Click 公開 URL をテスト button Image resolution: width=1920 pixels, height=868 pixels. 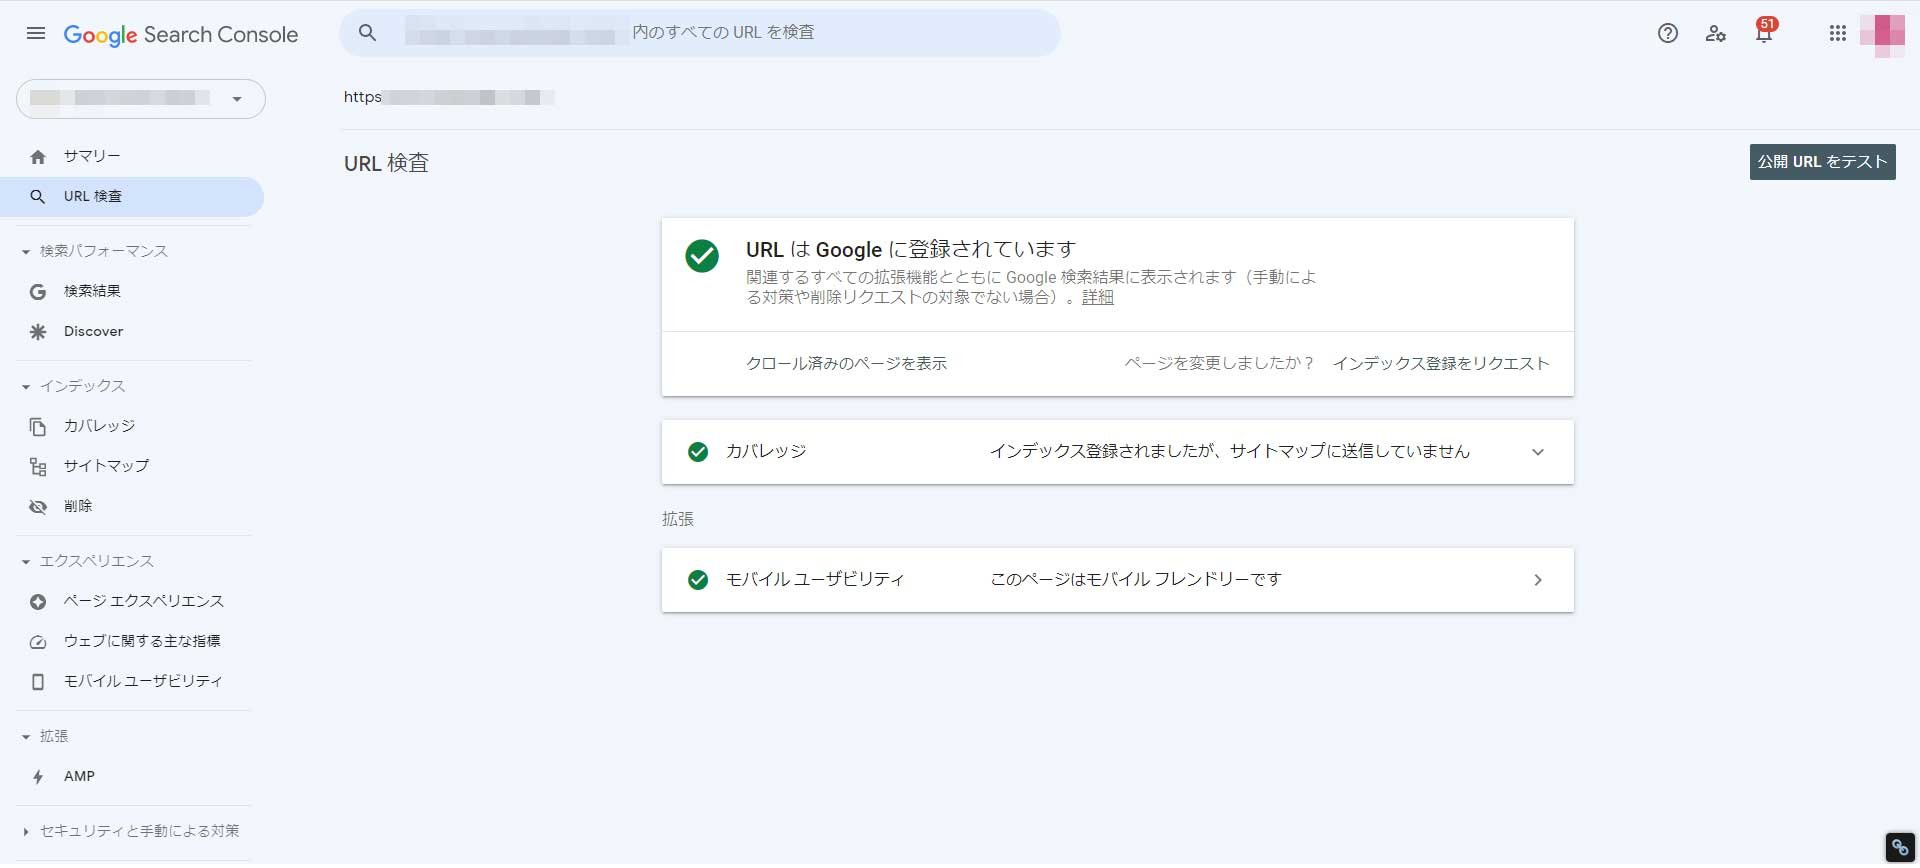(1822, 162)
